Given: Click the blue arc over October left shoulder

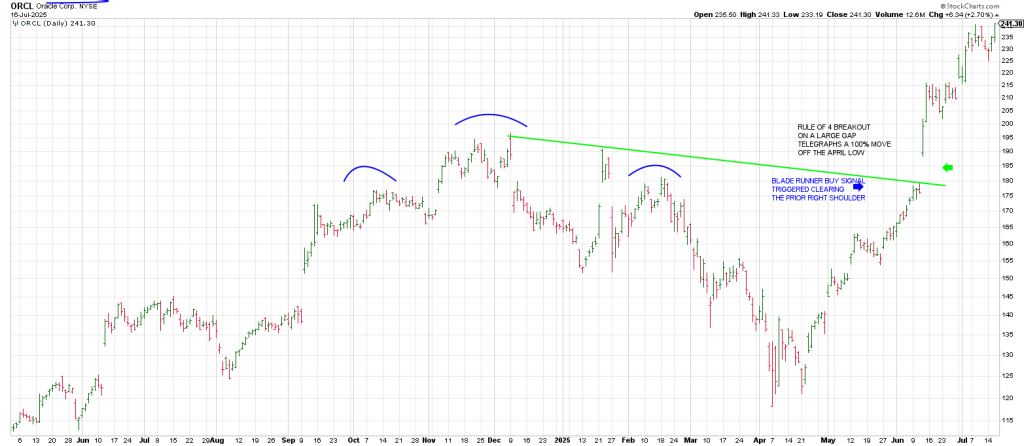Looking at the screenshot, I should point(369,169).
